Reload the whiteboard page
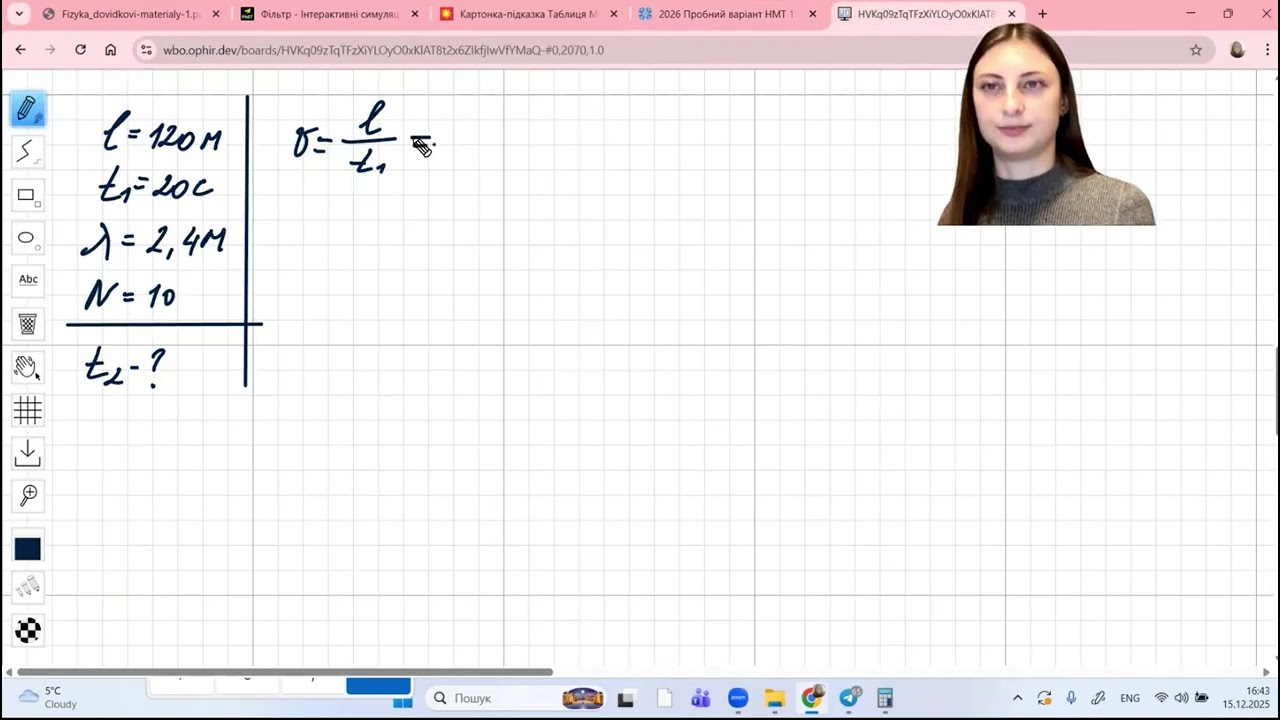This screenshot has height=720, width=1280. (80, 50)
